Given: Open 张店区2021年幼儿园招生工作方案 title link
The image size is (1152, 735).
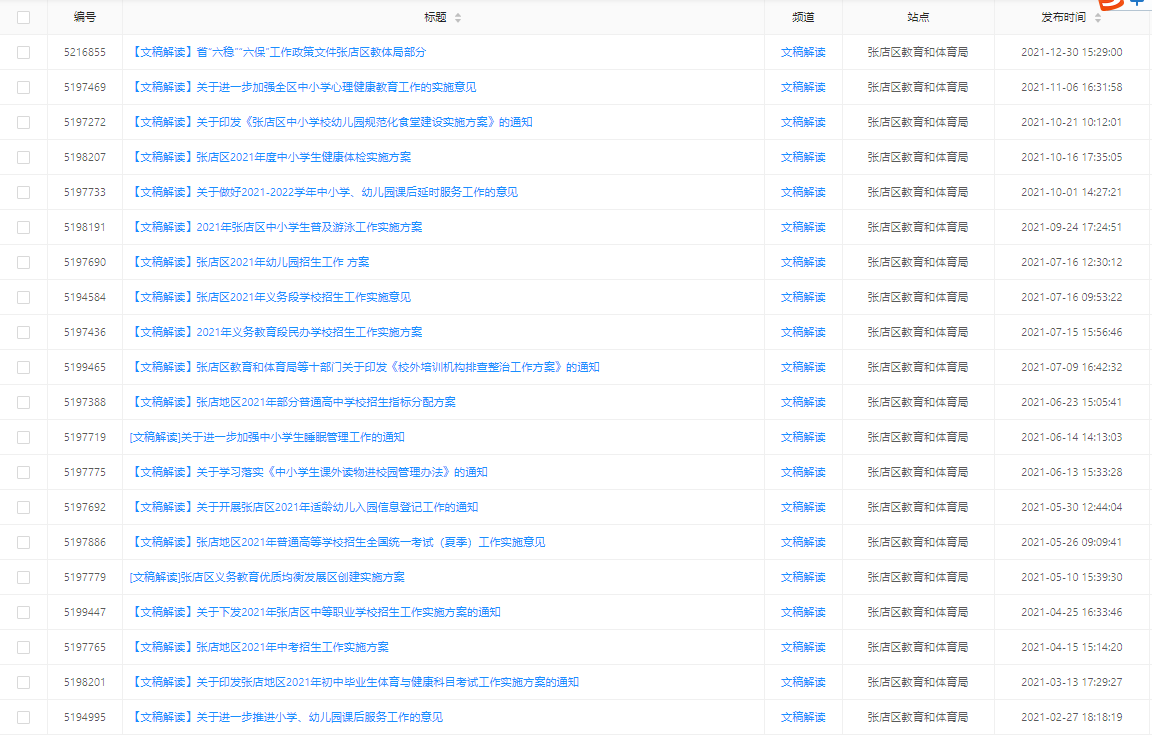Looking at the screenshot, I should [250, 262].
